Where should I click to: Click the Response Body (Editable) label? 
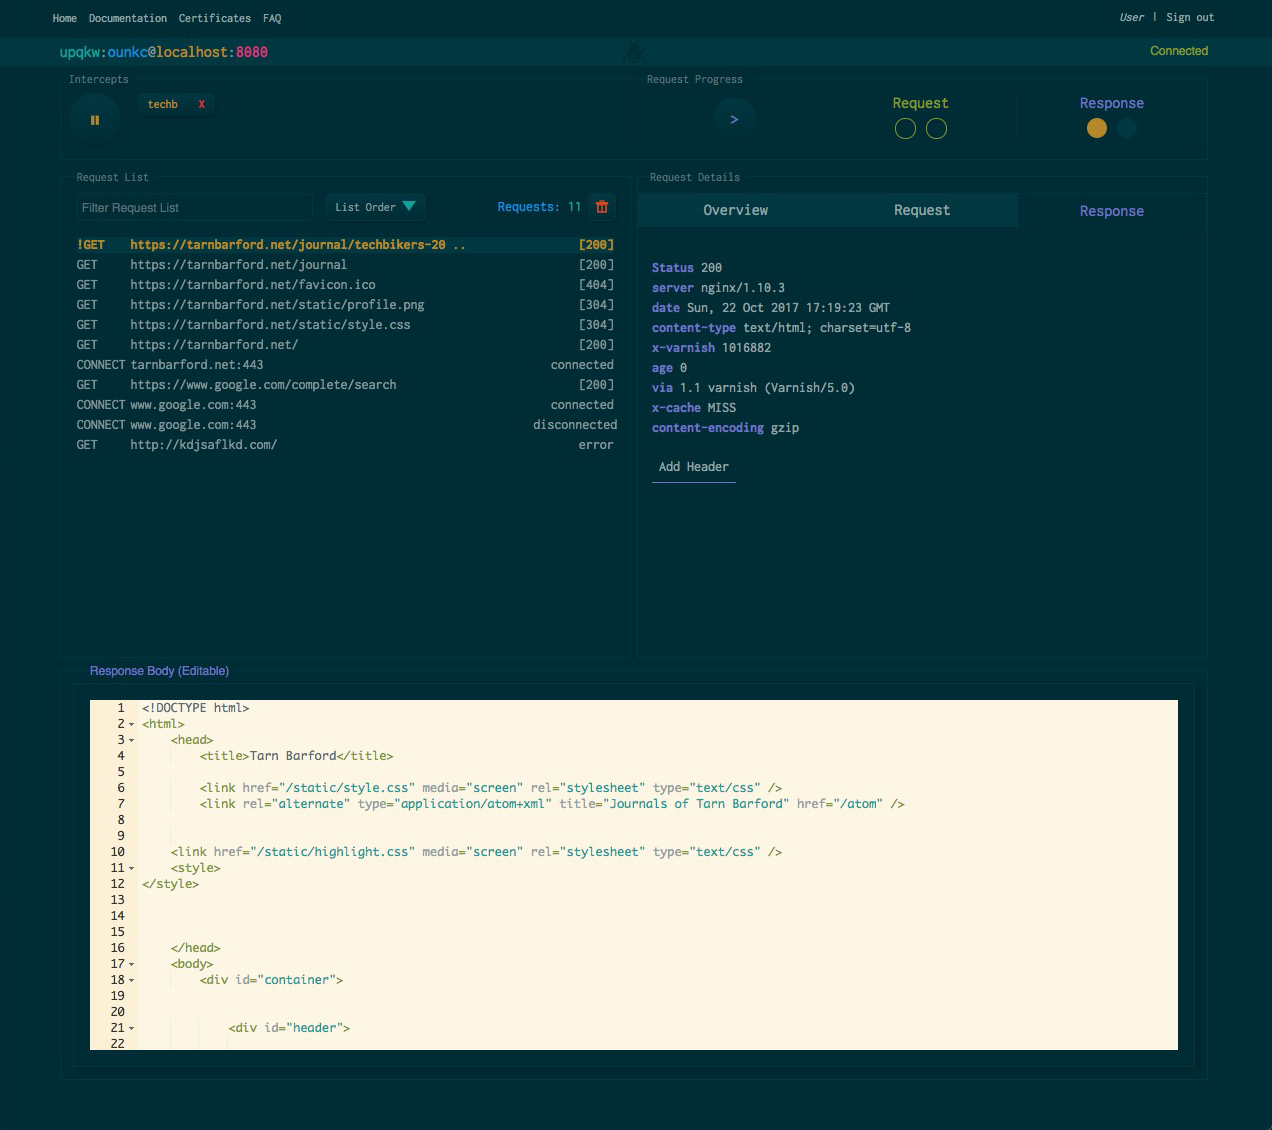coord(159,671)
